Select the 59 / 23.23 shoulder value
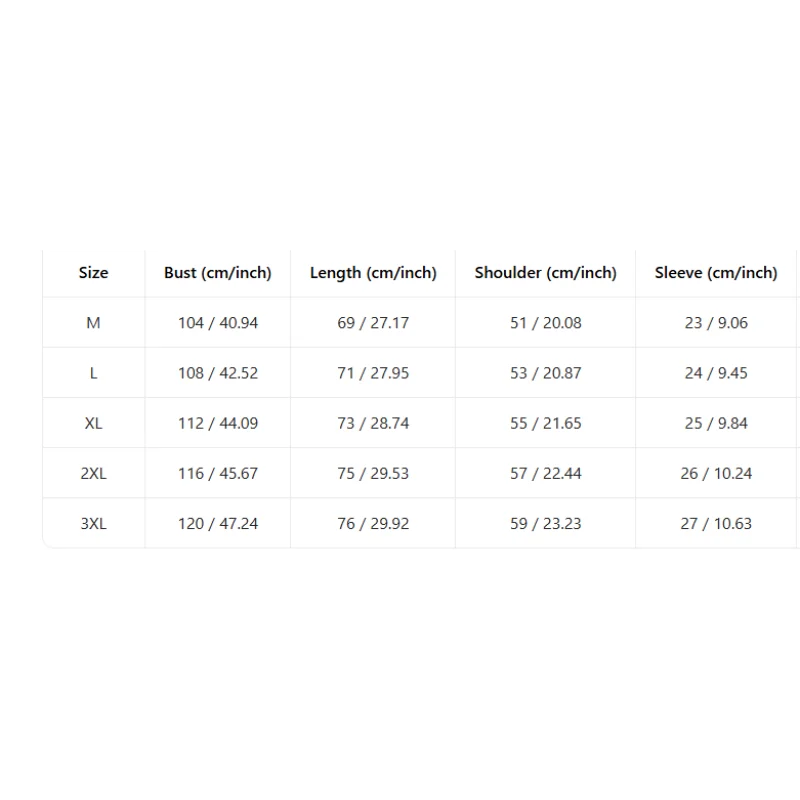The image size is (800, 800). point(545,524)
